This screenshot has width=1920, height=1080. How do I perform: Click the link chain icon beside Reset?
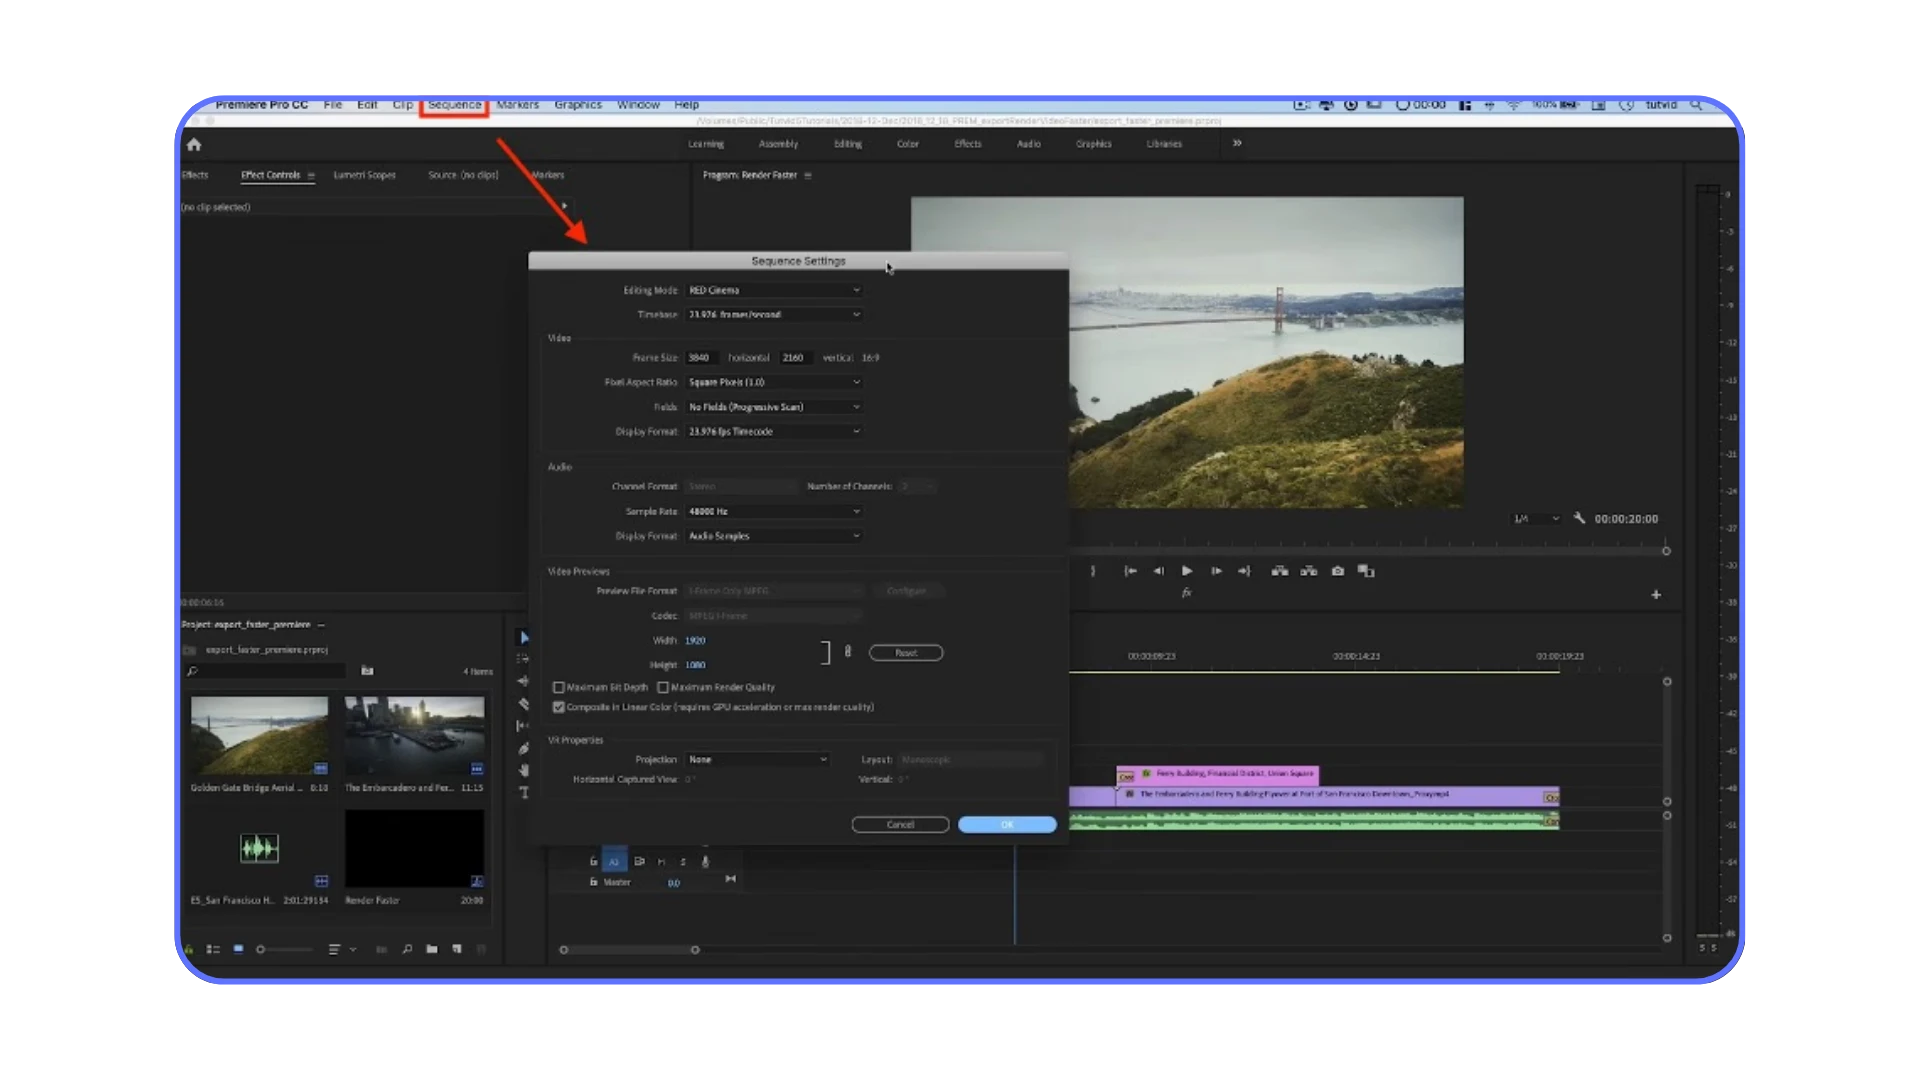point(848,652)
